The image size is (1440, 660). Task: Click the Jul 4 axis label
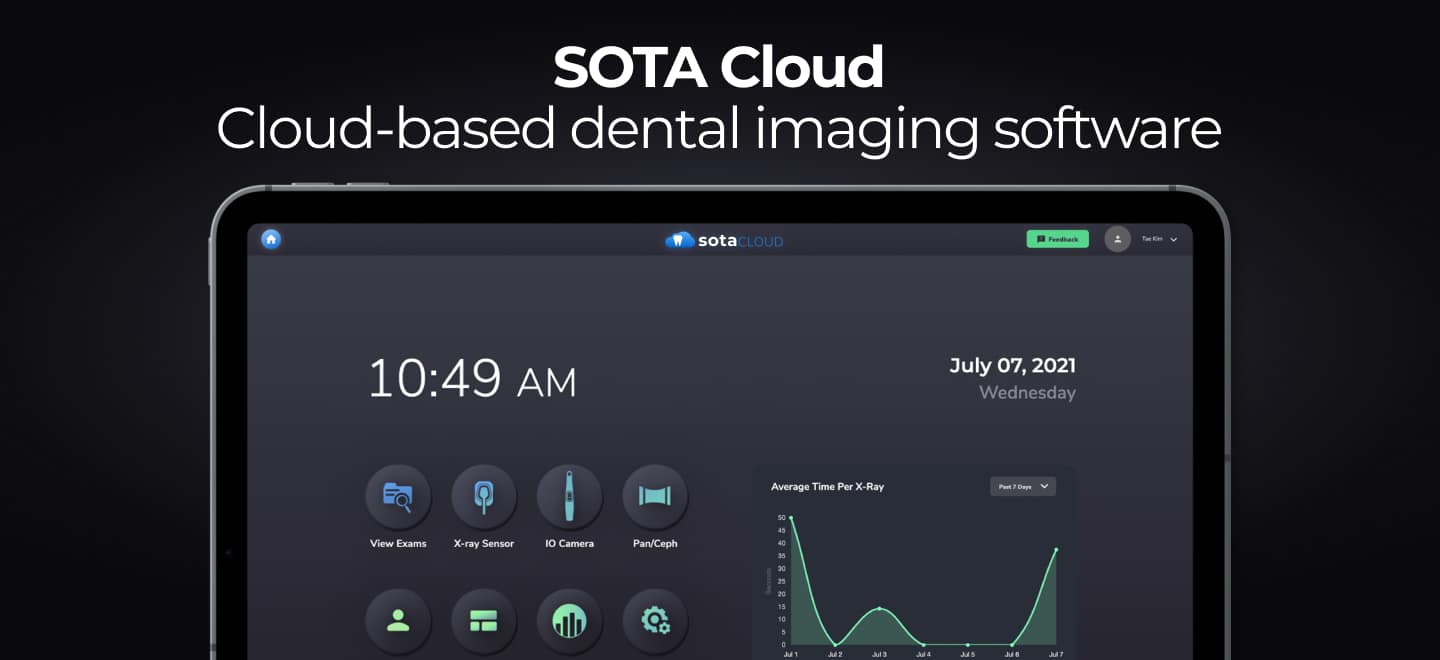pyautogui.click(x=923, y=655)
